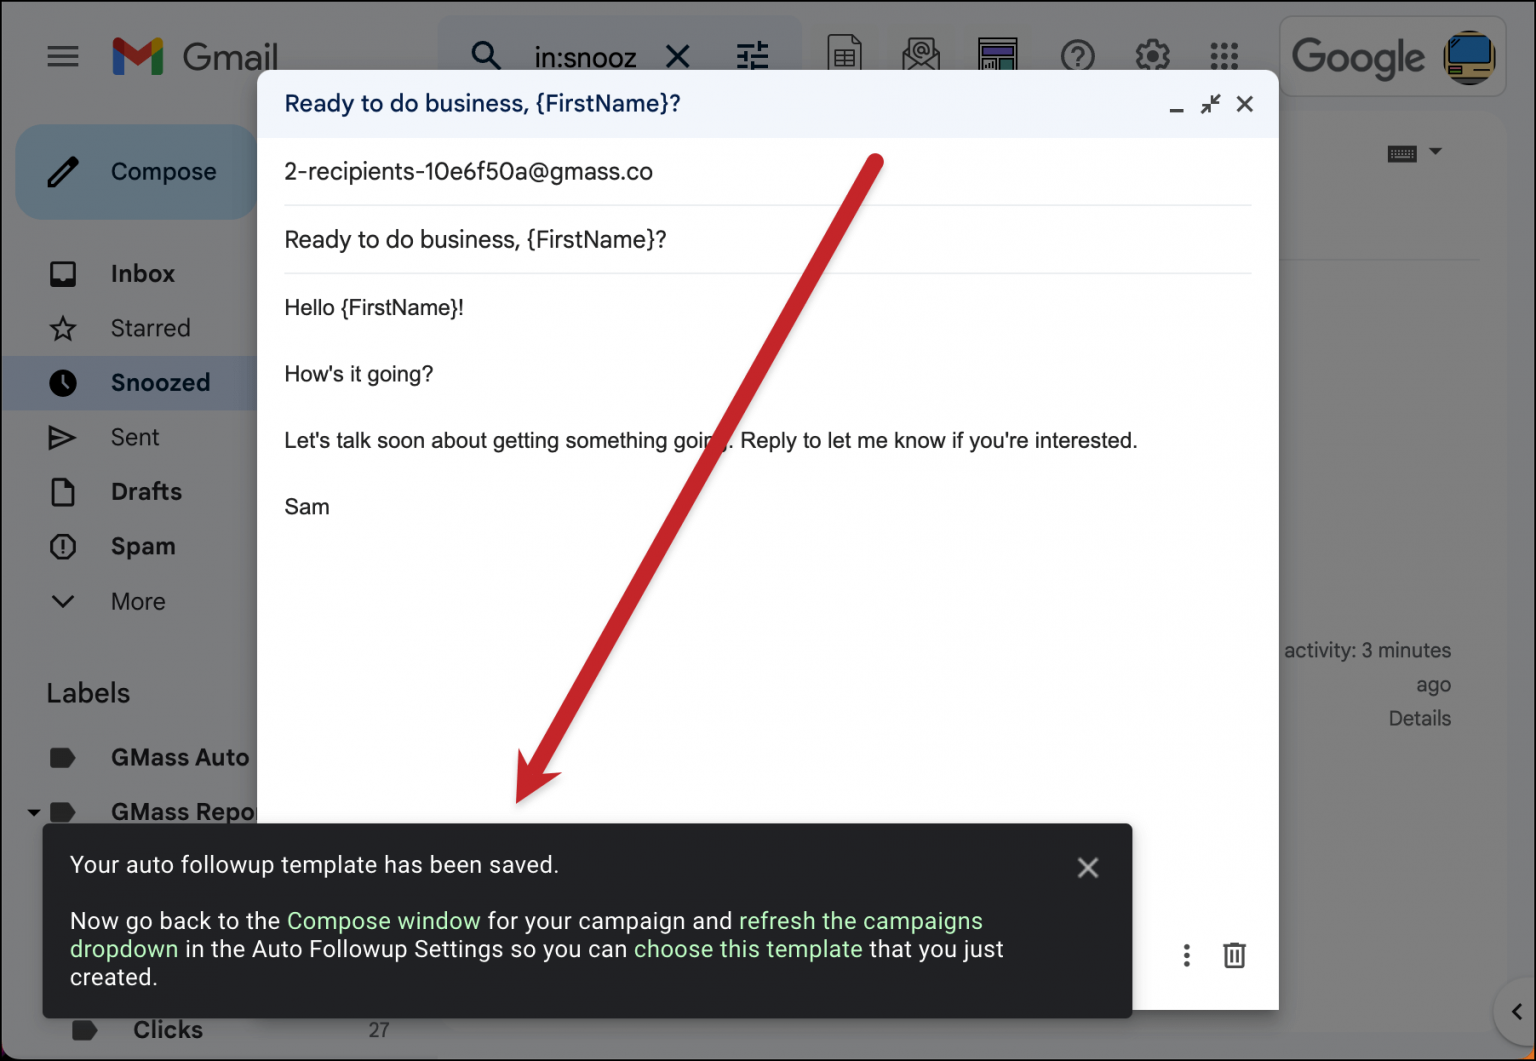
Task: Delete the draft using the trash icon
Action: [x=1234, y=955]
